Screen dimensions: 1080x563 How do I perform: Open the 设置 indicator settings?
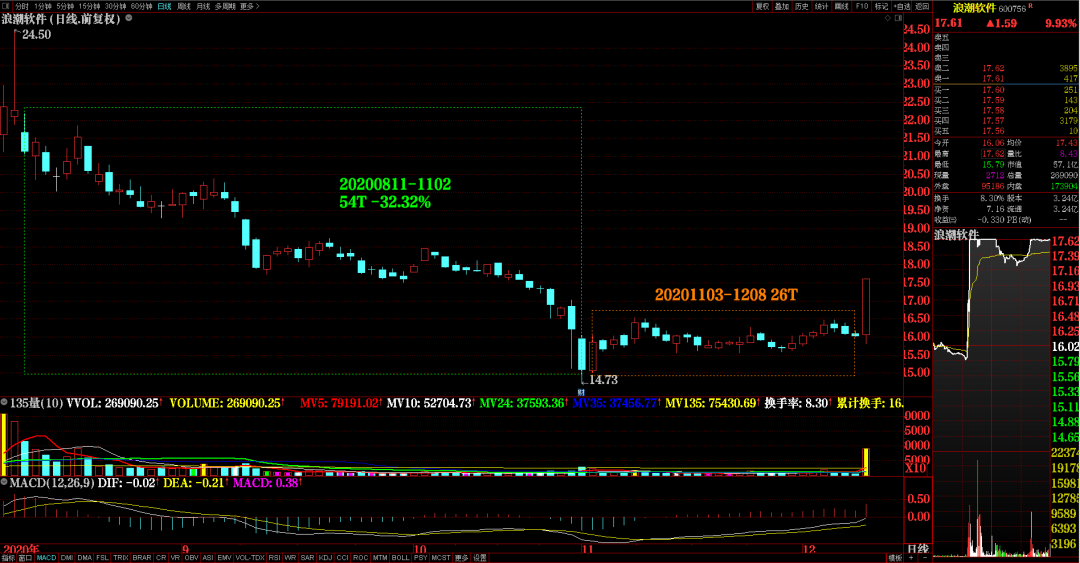[x=480, y=557]
